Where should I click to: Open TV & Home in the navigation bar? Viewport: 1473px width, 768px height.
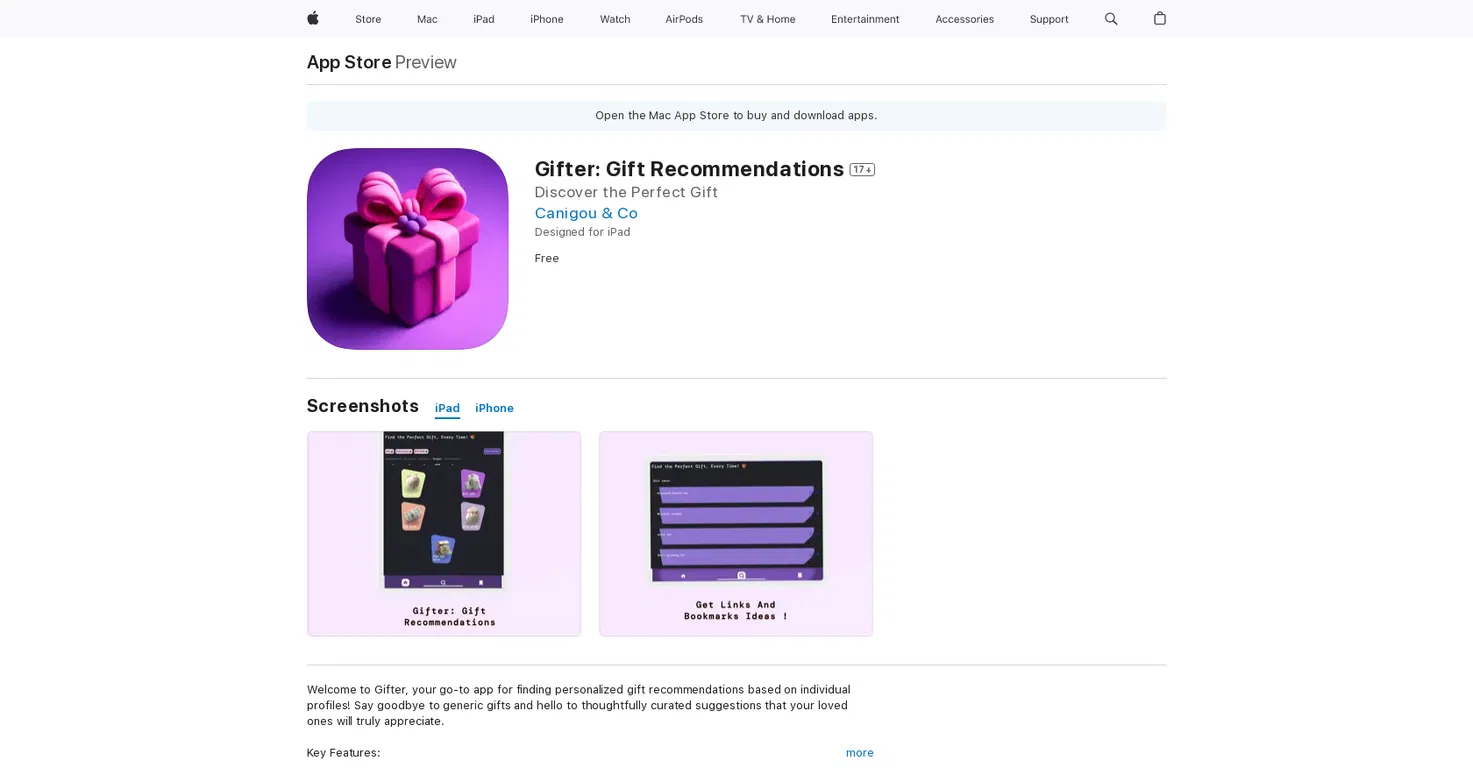768,19
